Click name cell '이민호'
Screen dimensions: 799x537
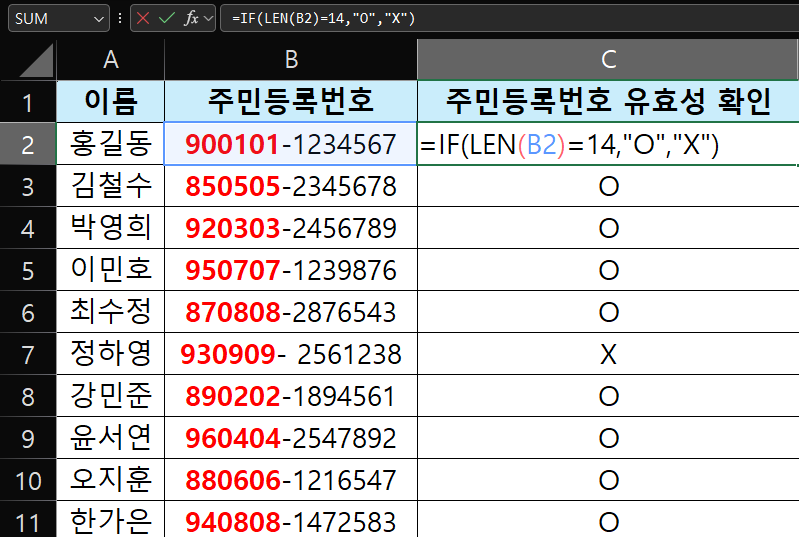(x=111, y=270)
